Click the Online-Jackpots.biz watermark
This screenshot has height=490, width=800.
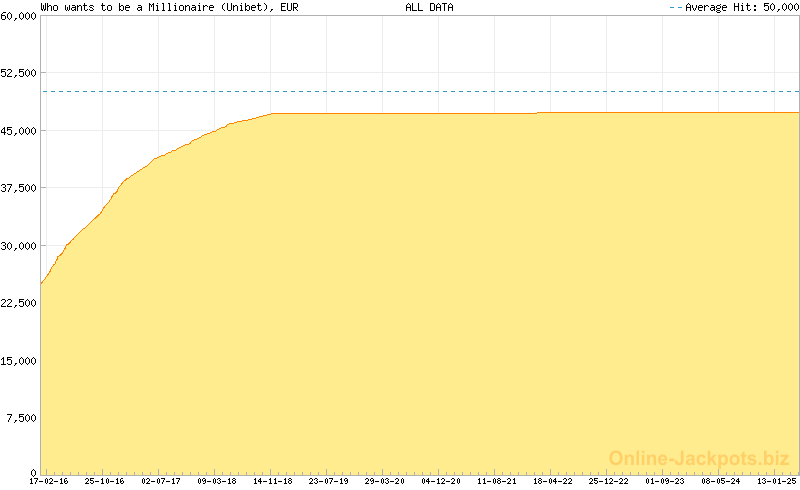(x=700, y=459)
